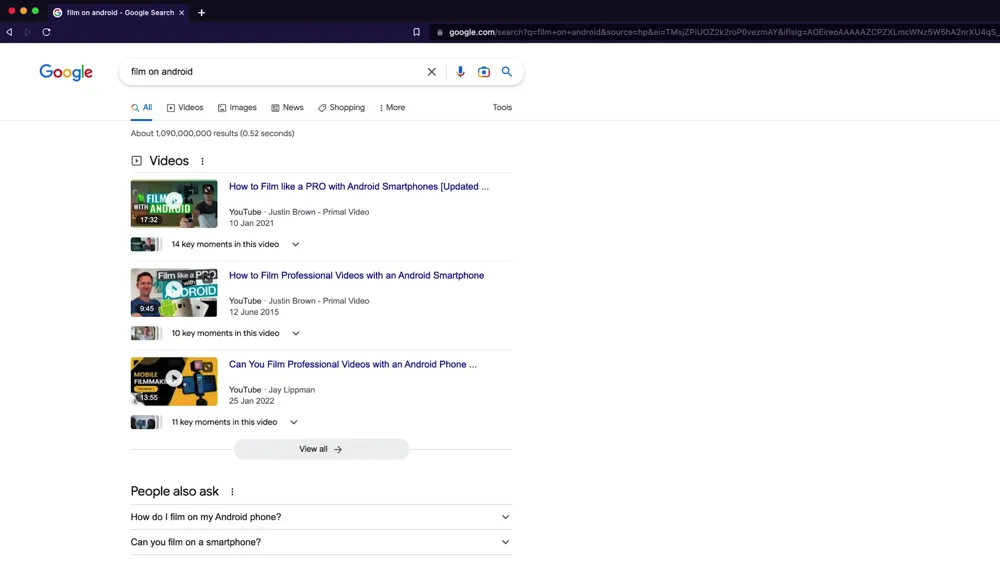
Task: Click the blue magnifier search button
Action: [507, 72]
